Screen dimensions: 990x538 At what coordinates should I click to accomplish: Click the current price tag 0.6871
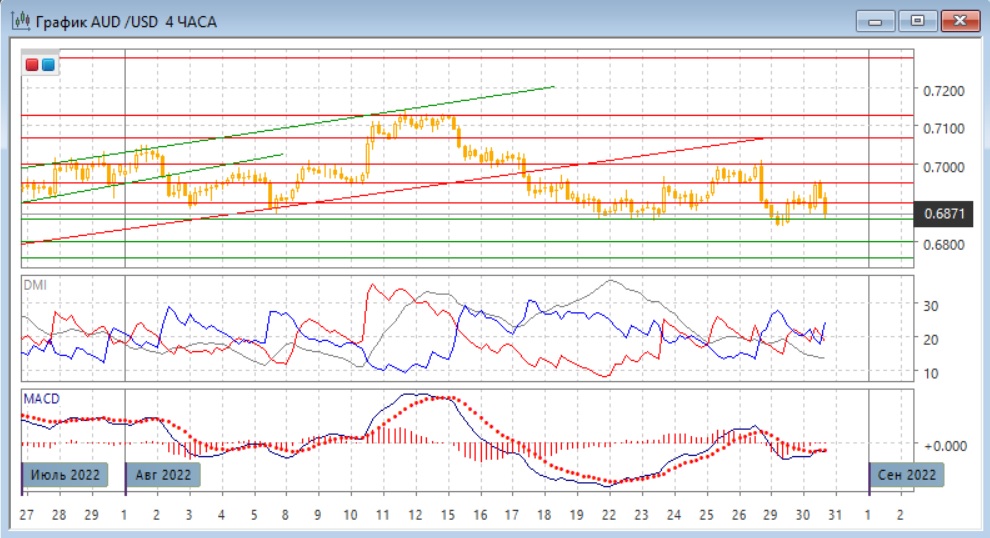click(944, 214)
